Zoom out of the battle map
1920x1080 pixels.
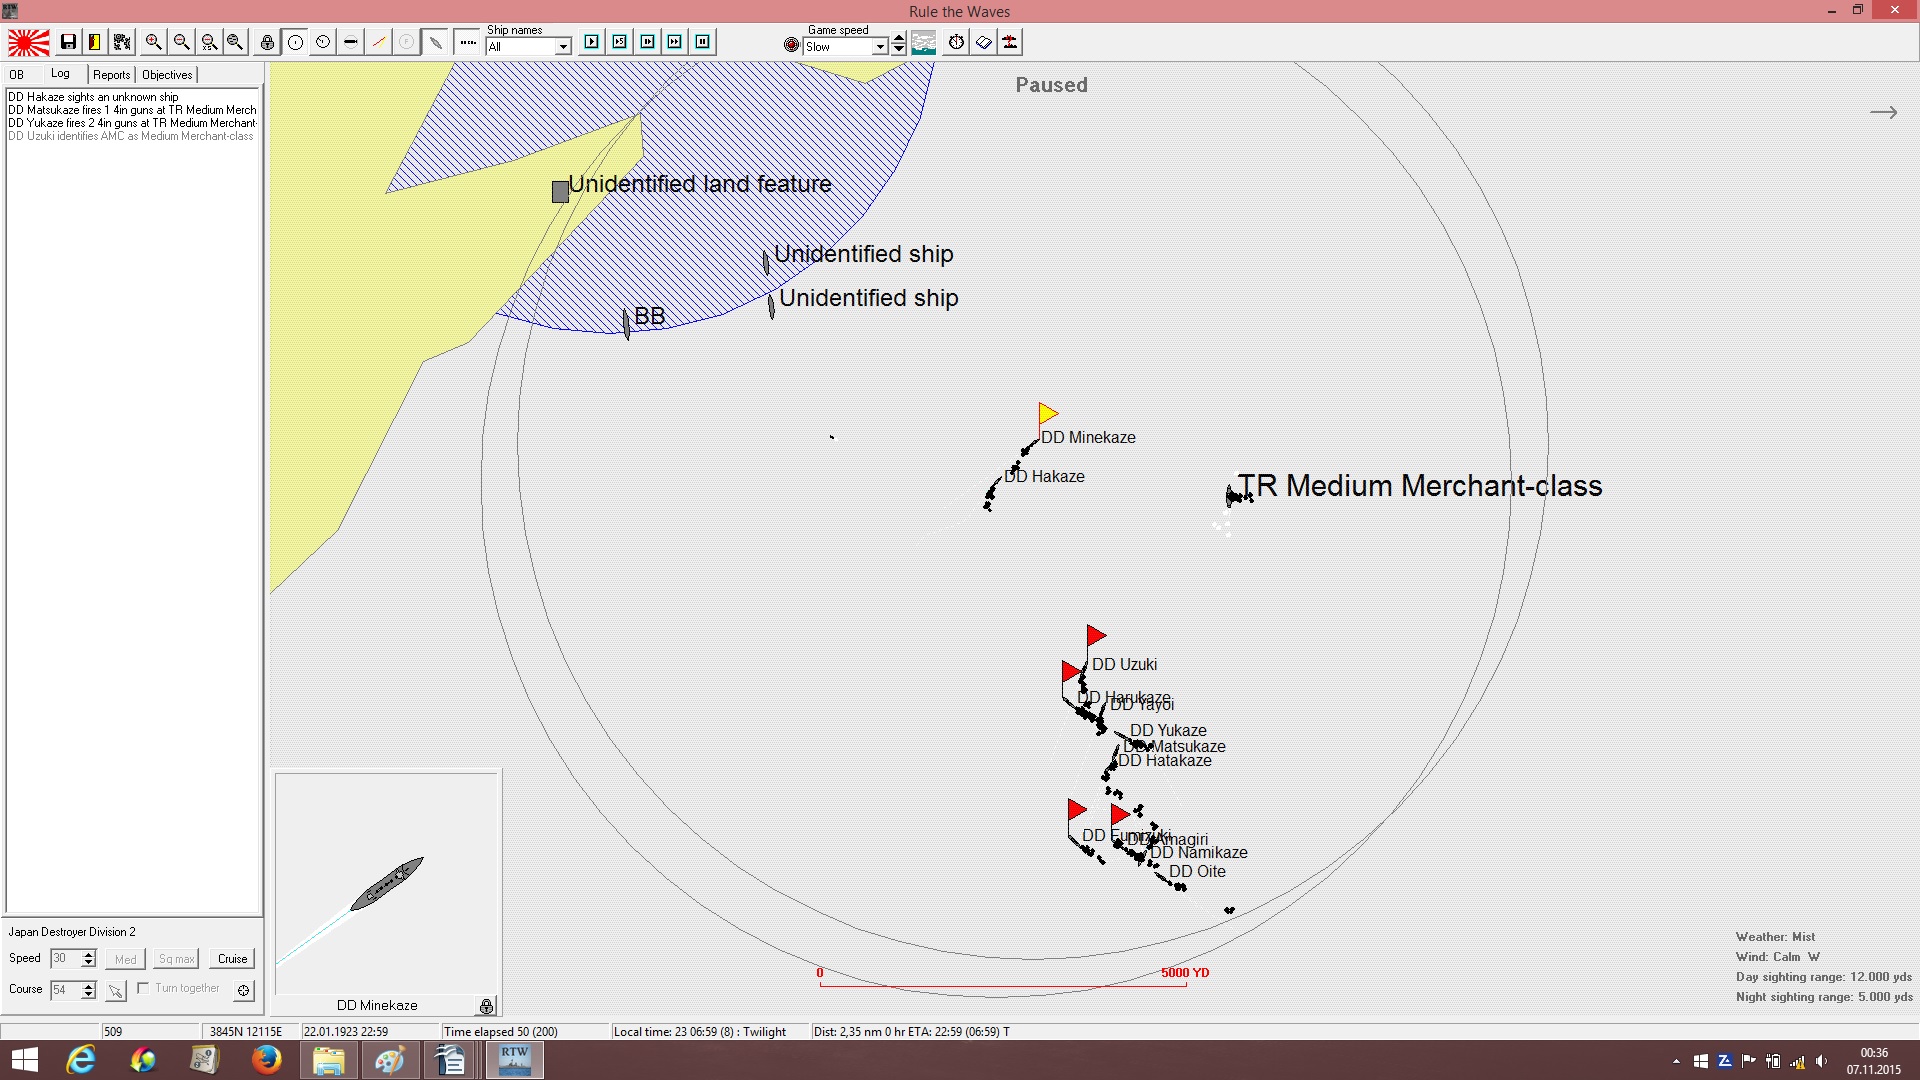[181, 42]
